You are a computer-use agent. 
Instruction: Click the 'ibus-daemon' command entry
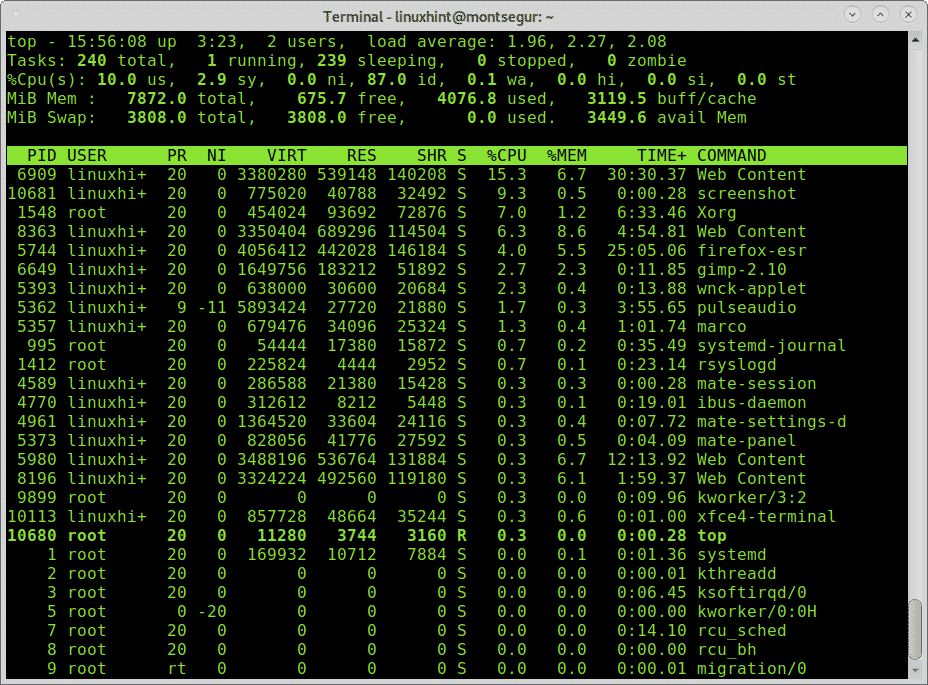click(752, 403)
